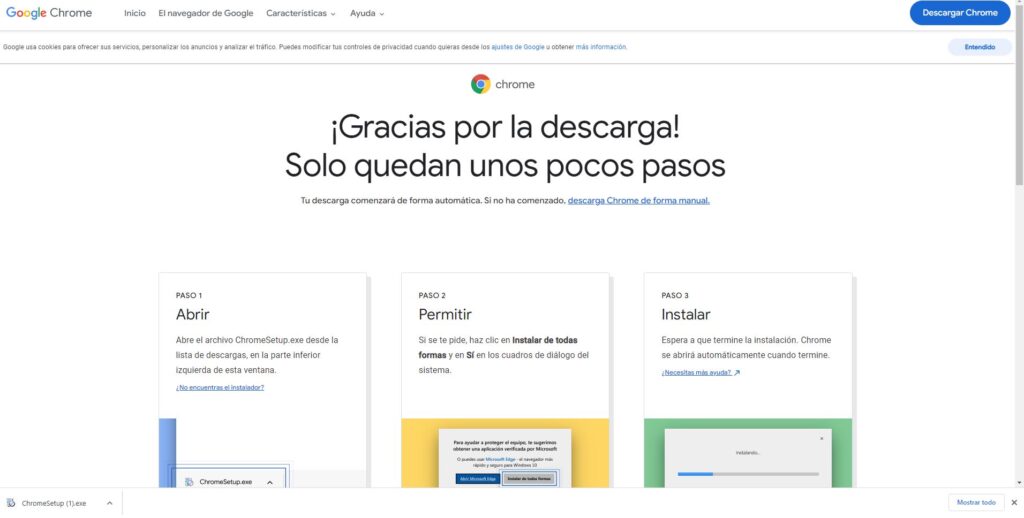Click the Descargar Chrome button
This screenshot has width=1024, height=518.
(x=960, y=13)
